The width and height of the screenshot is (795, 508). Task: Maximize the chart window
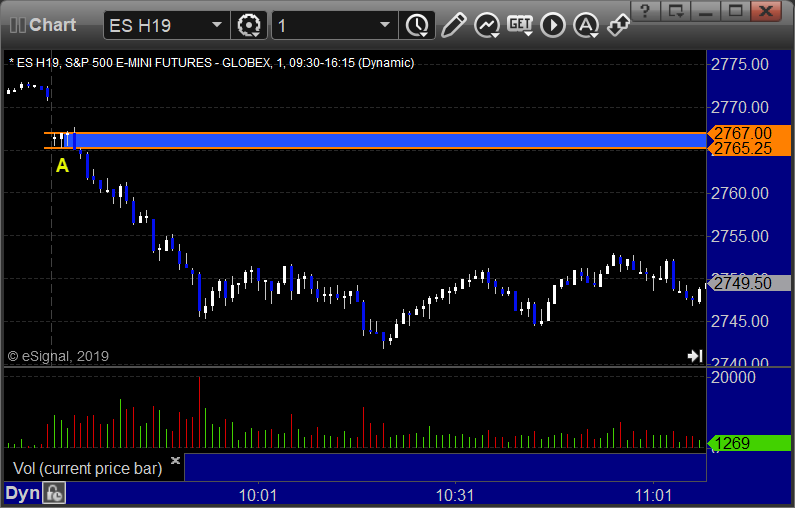coord(736,10)
